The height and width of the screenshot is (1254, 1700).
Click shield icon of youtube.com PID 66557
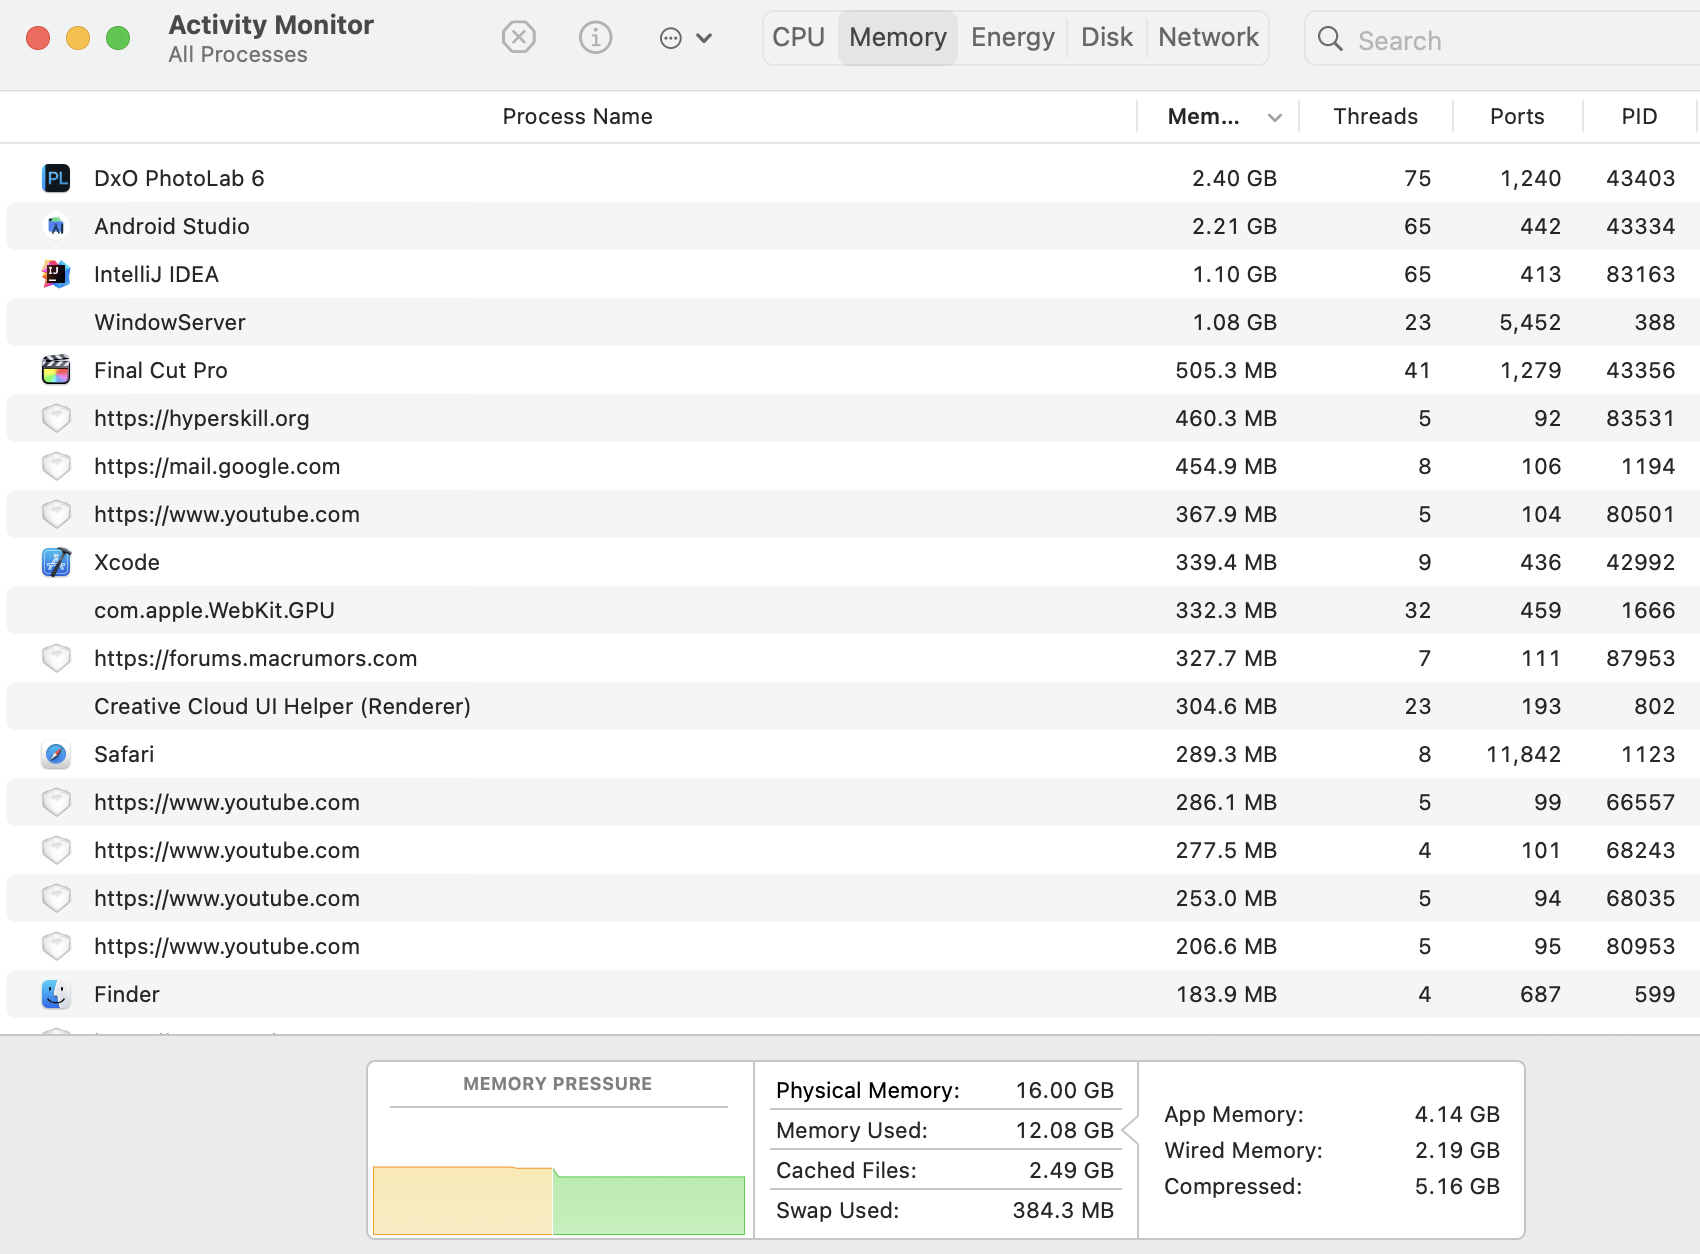56,802
